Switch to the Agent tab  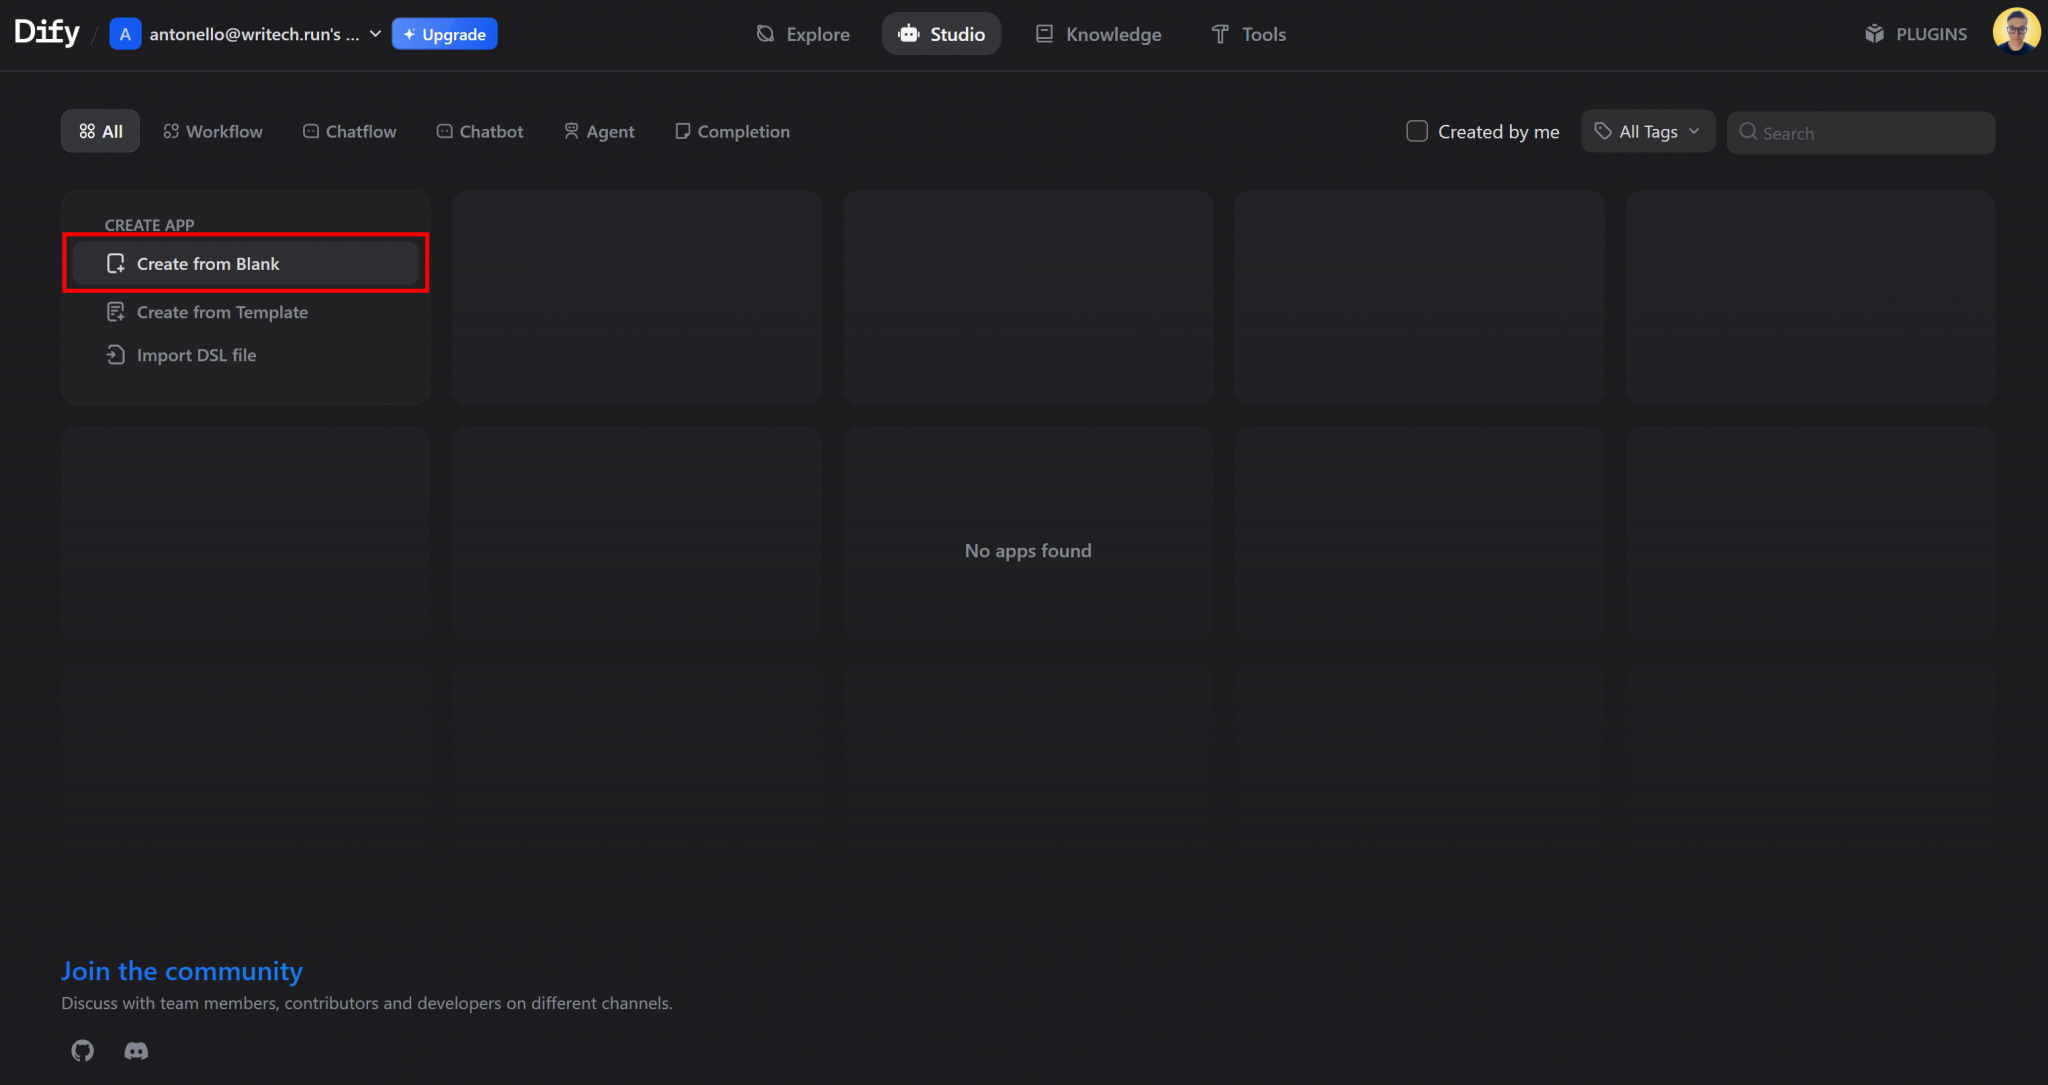tap(598, 131)
